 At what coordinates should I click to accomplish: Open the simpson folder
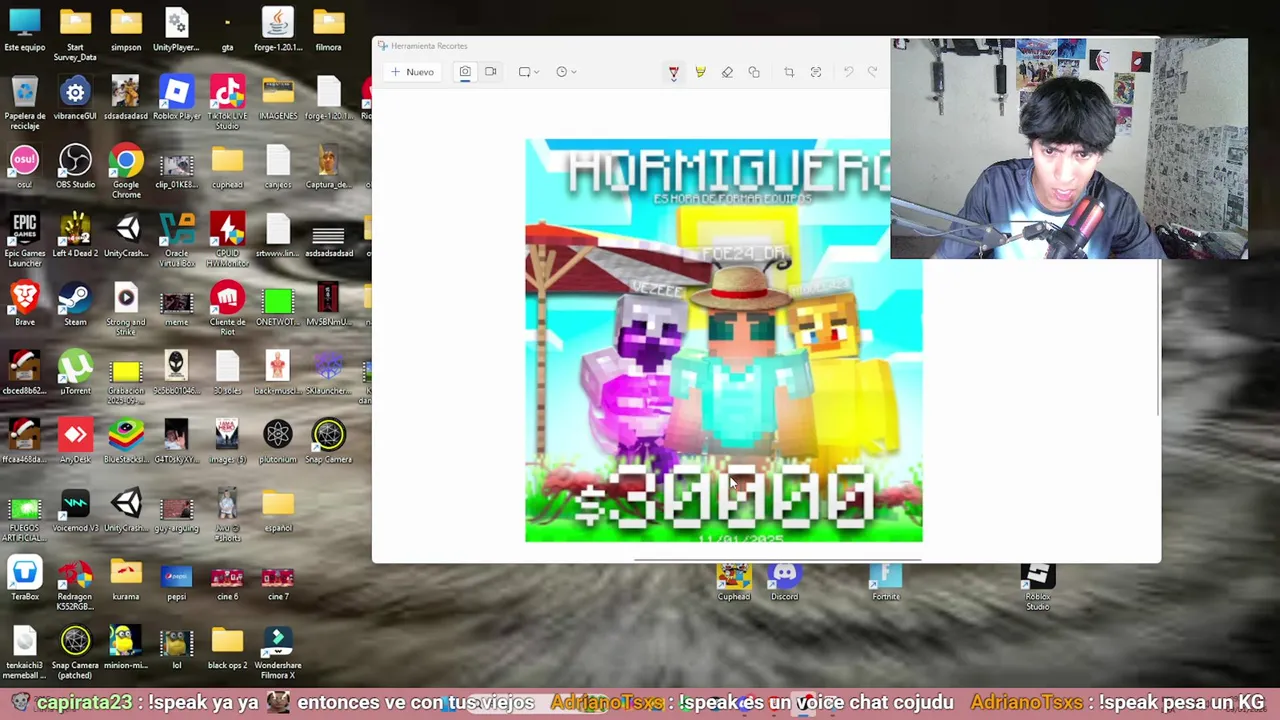click(126, 29)
